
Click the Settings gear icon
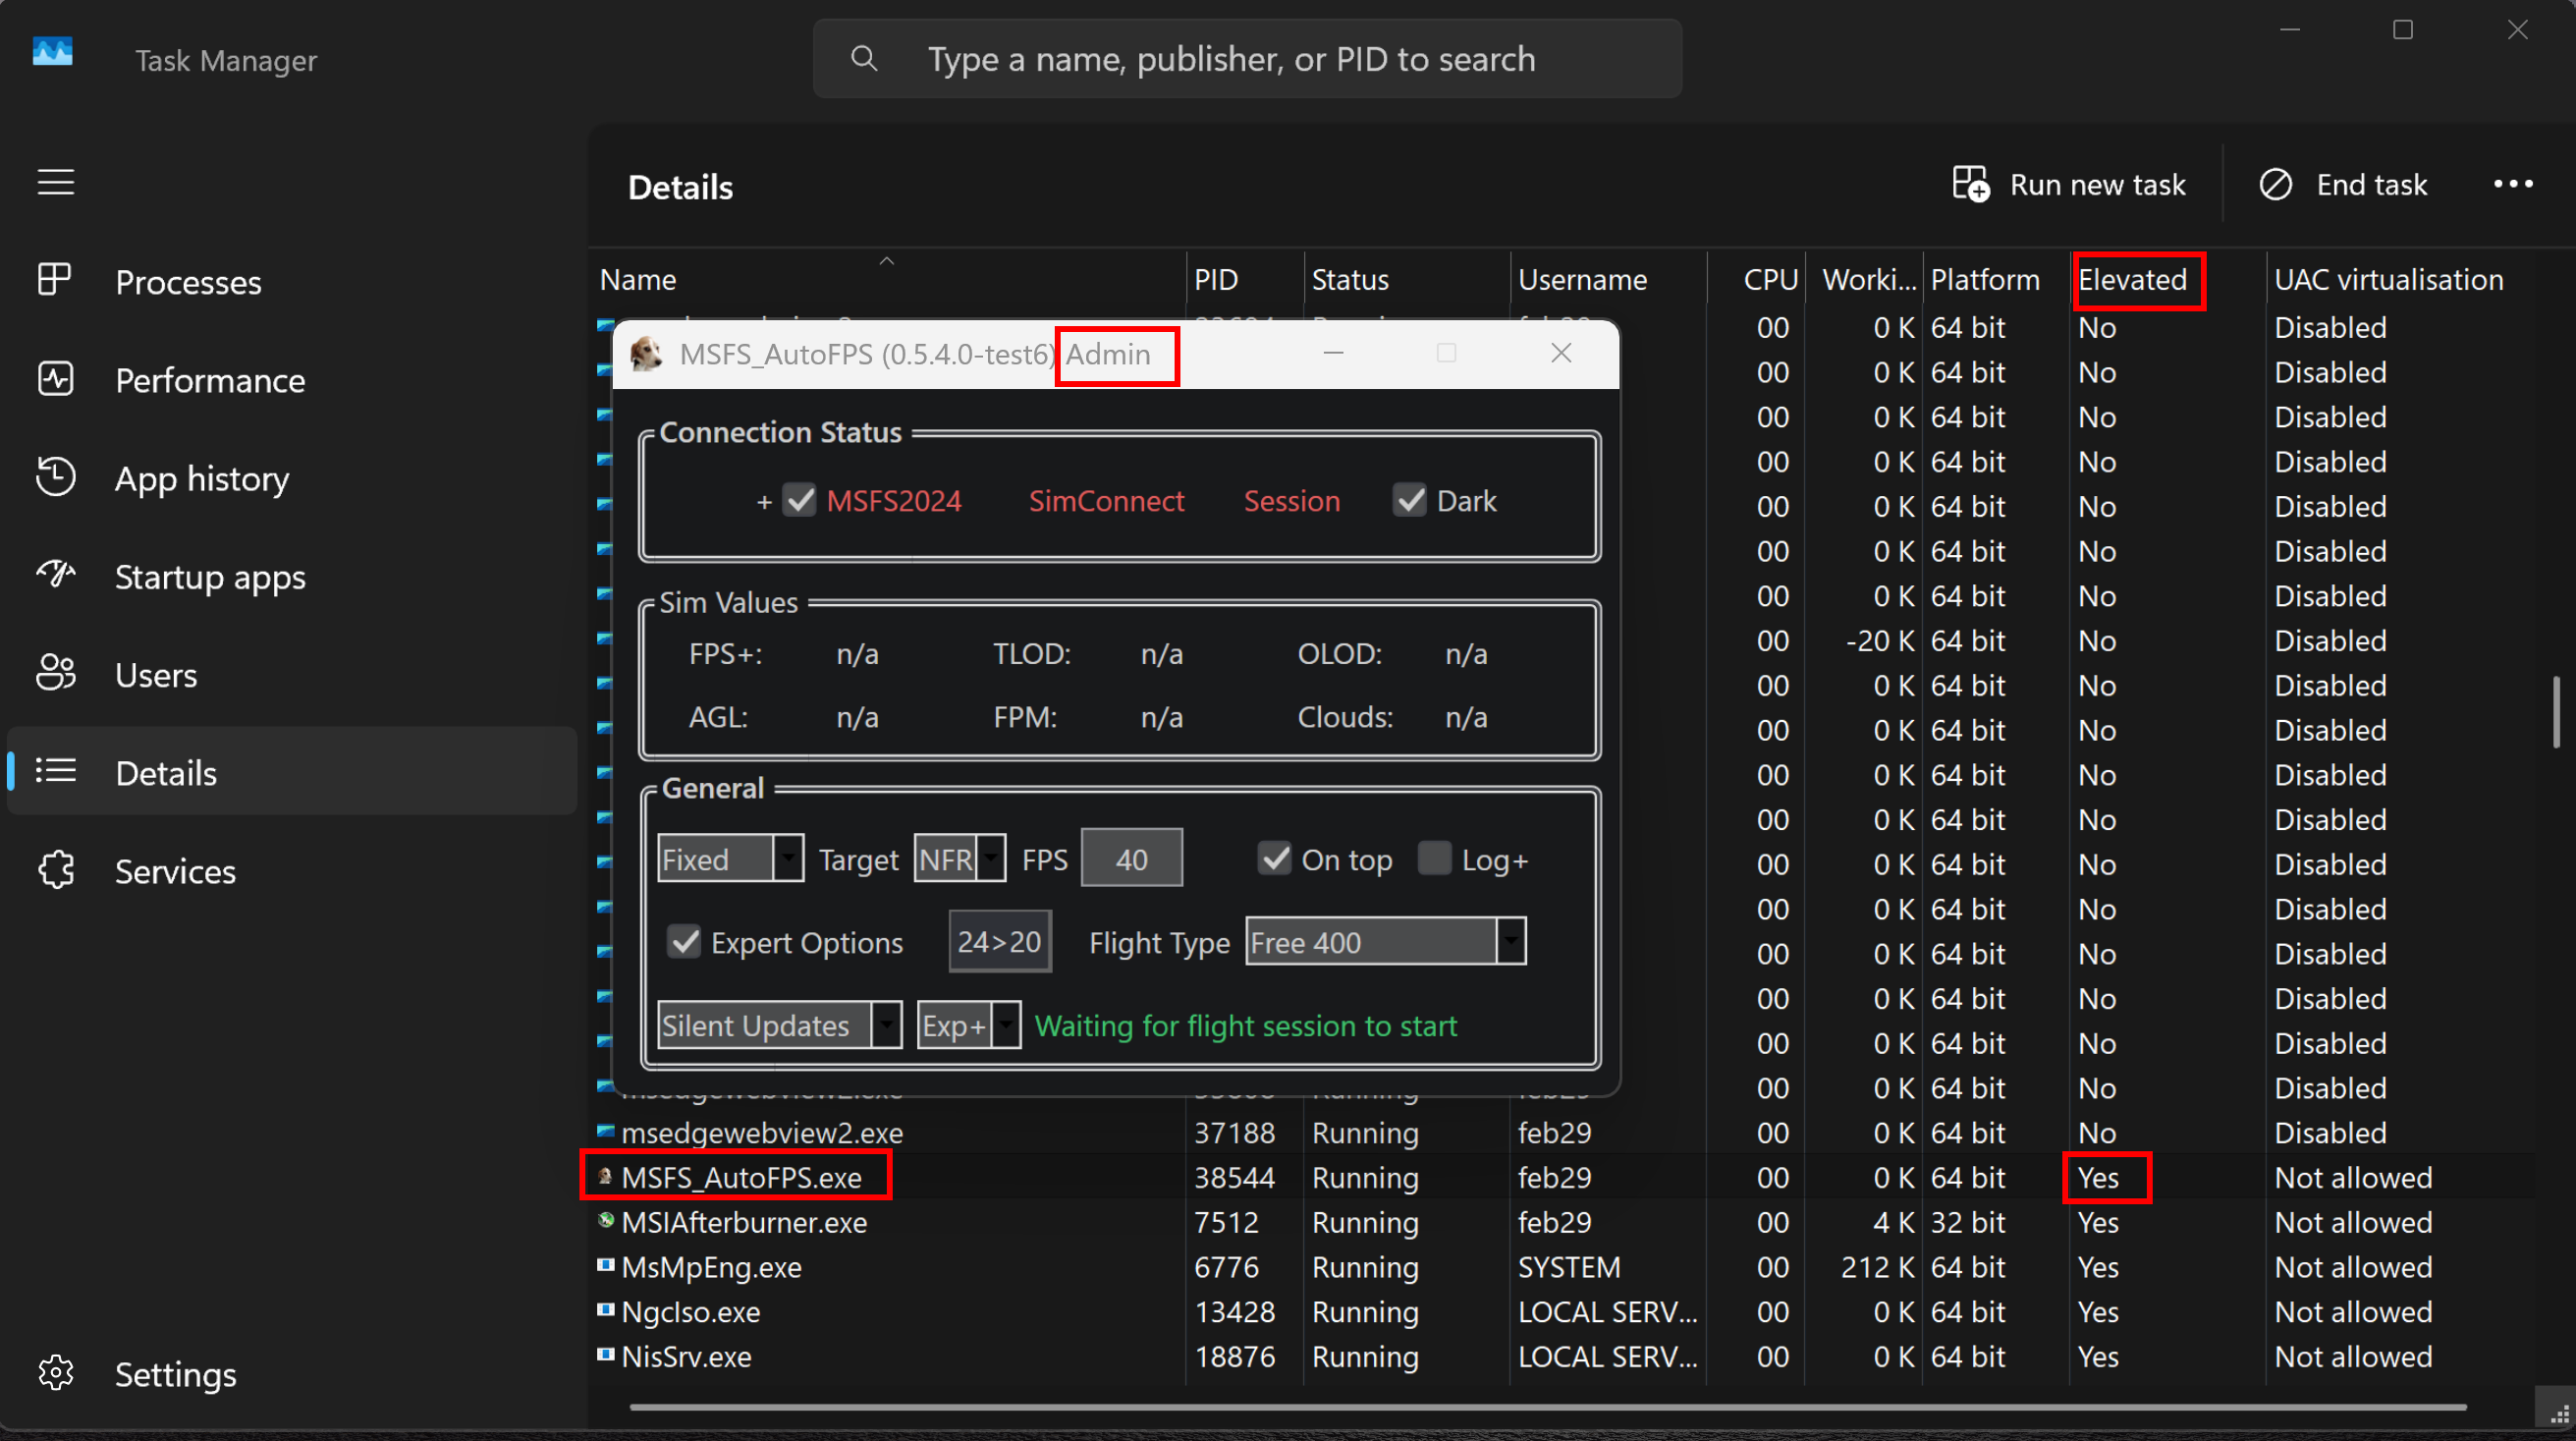point(55,1373)
